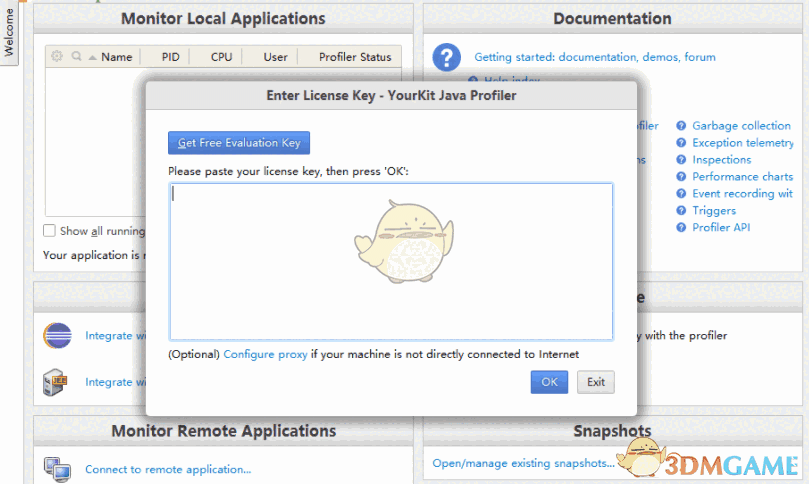Image resolution: width=809 pixels, height=484 pixels.
Task: Sort applications by the User column
Action: 276,57
